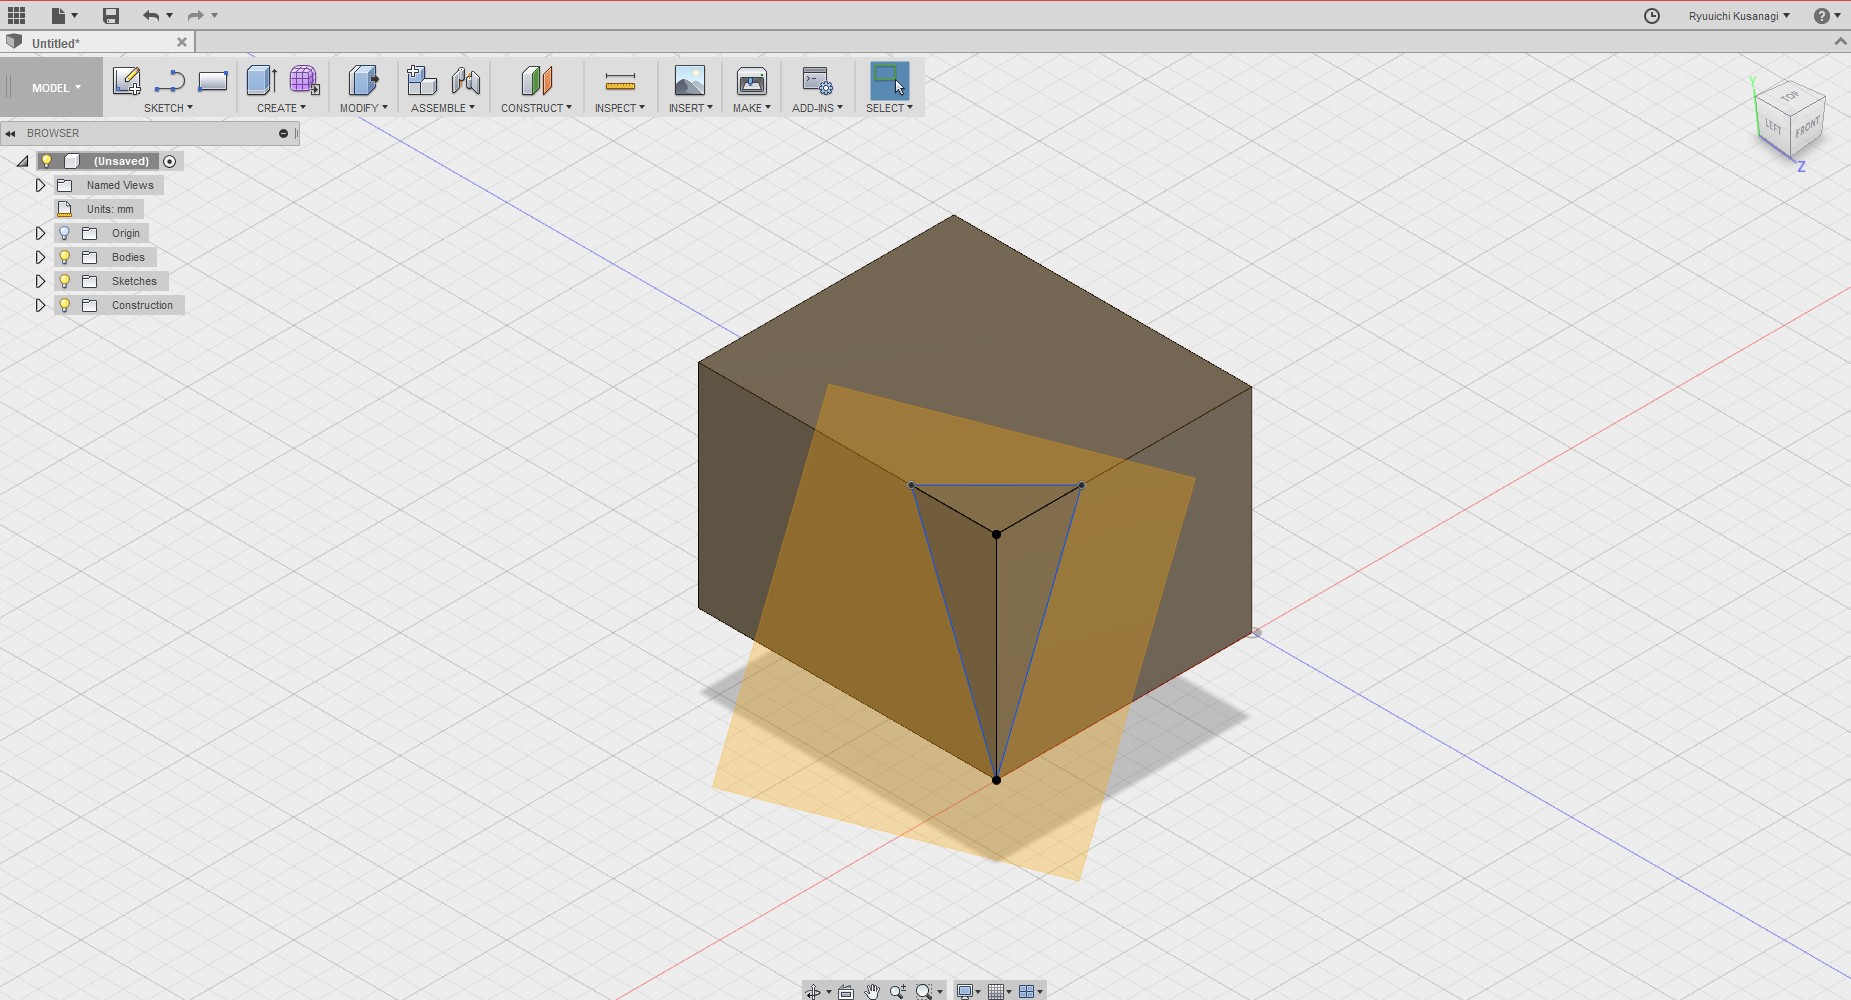Open the display settings dropdown
The height and width of the screenshot is (1000, 1851).
pyautogui.click(x=966, y=990)
